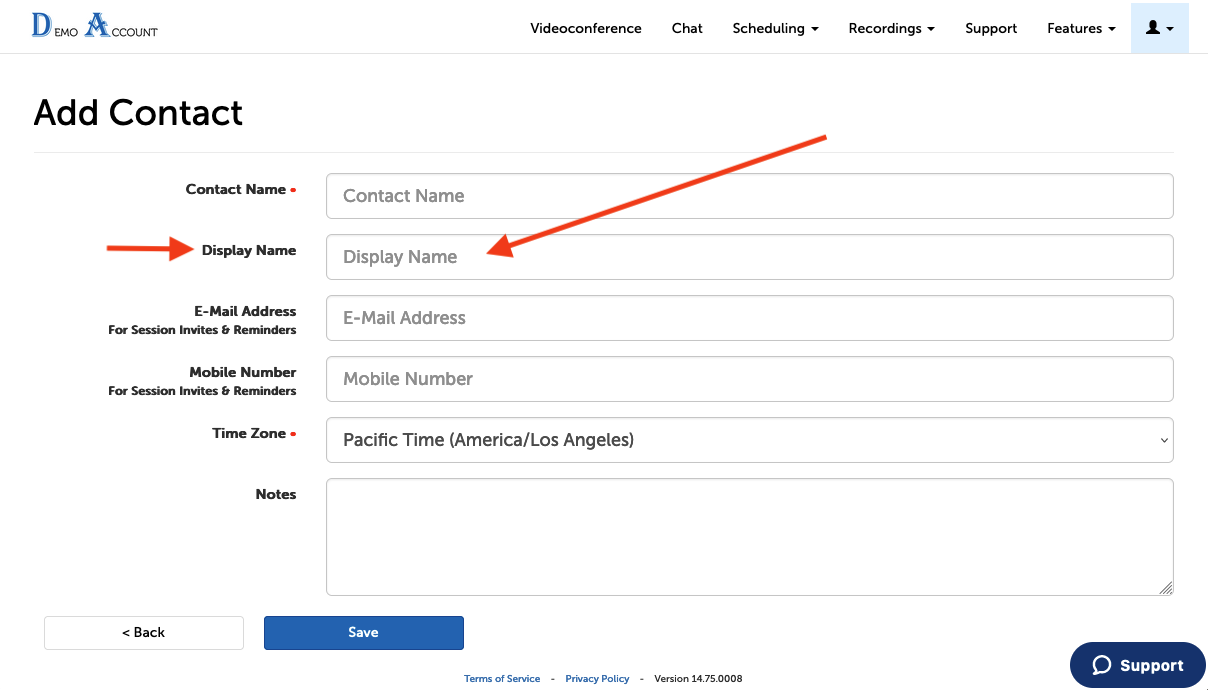1208x690 pixels.
Task: Go to the Chat page
Action: click(687, 28)
